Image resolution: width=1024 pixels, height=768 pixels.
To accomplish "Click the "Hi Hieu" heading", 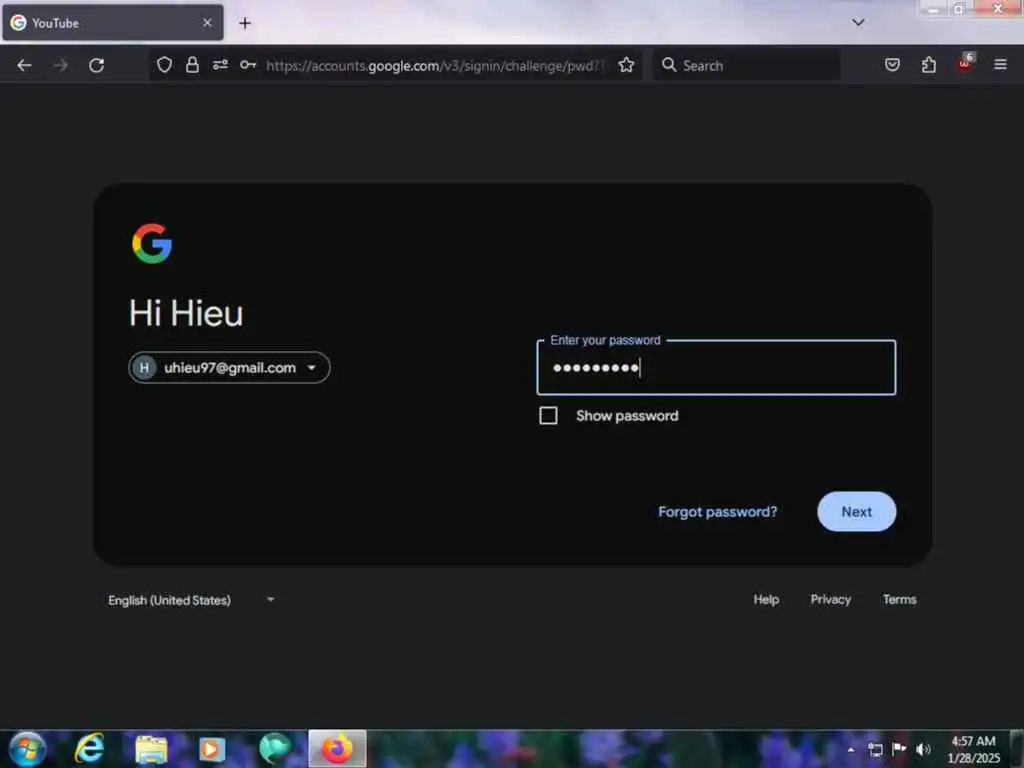I will tap(186, 313).
